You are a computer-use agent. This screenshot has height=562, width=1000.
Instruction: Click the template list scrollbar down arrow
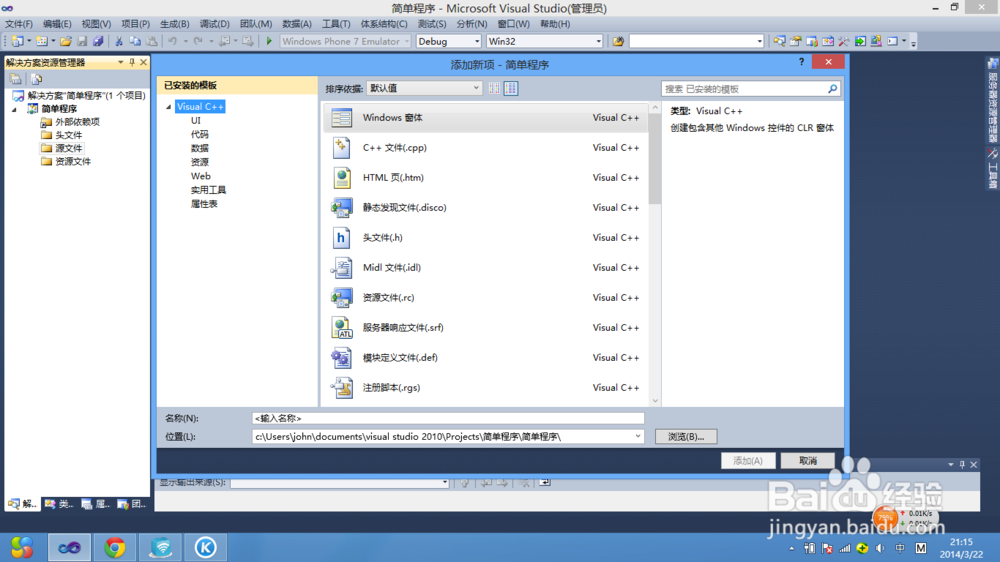point(655,401)
